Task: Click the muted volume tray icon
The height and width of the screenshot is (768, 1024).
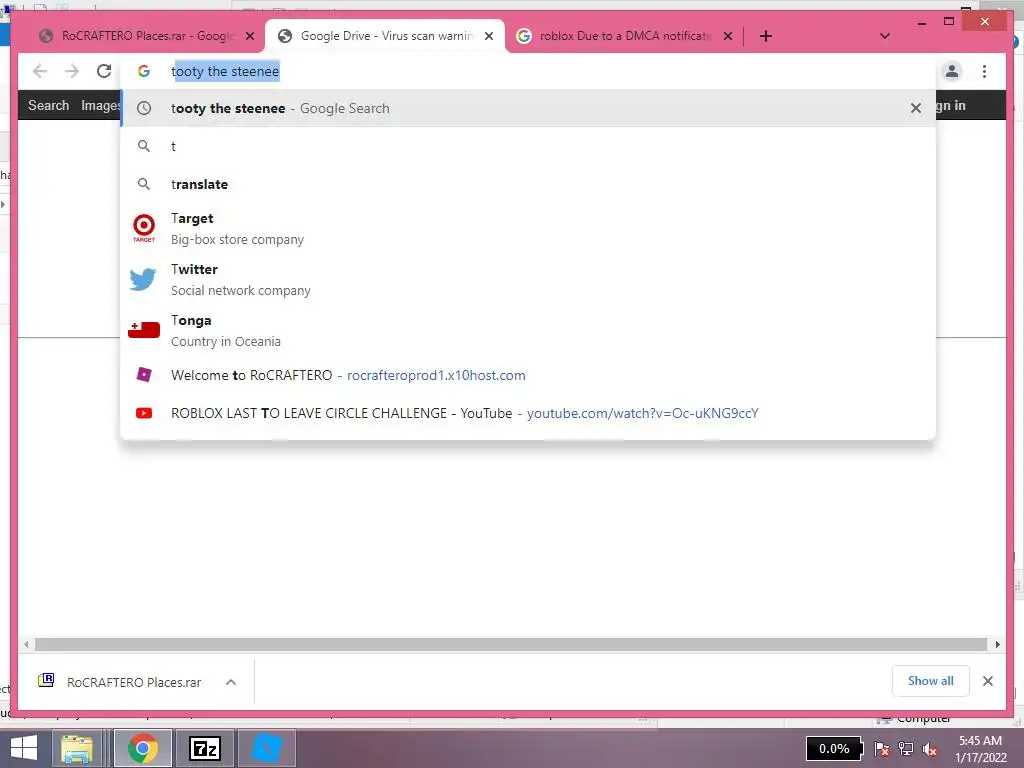Action: [929, 749]
